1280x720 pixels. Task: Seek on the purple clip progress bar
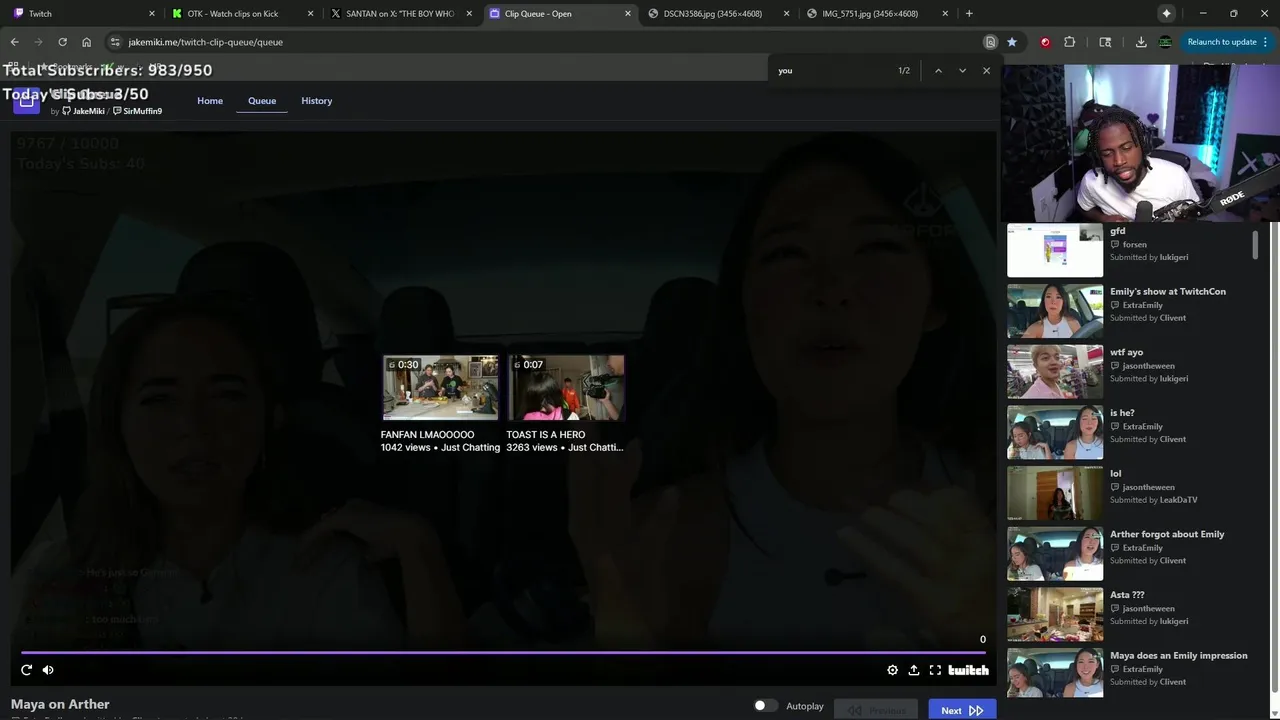(x=503, y=652)
